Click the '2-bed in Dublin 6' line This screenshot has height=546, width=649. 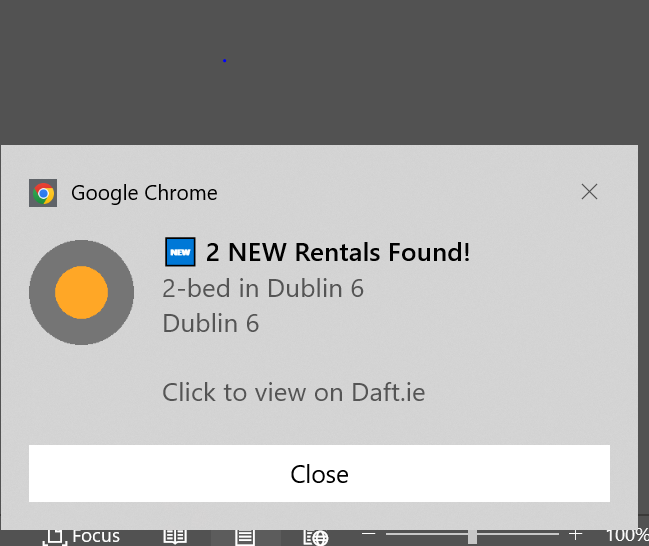[263, 288]
